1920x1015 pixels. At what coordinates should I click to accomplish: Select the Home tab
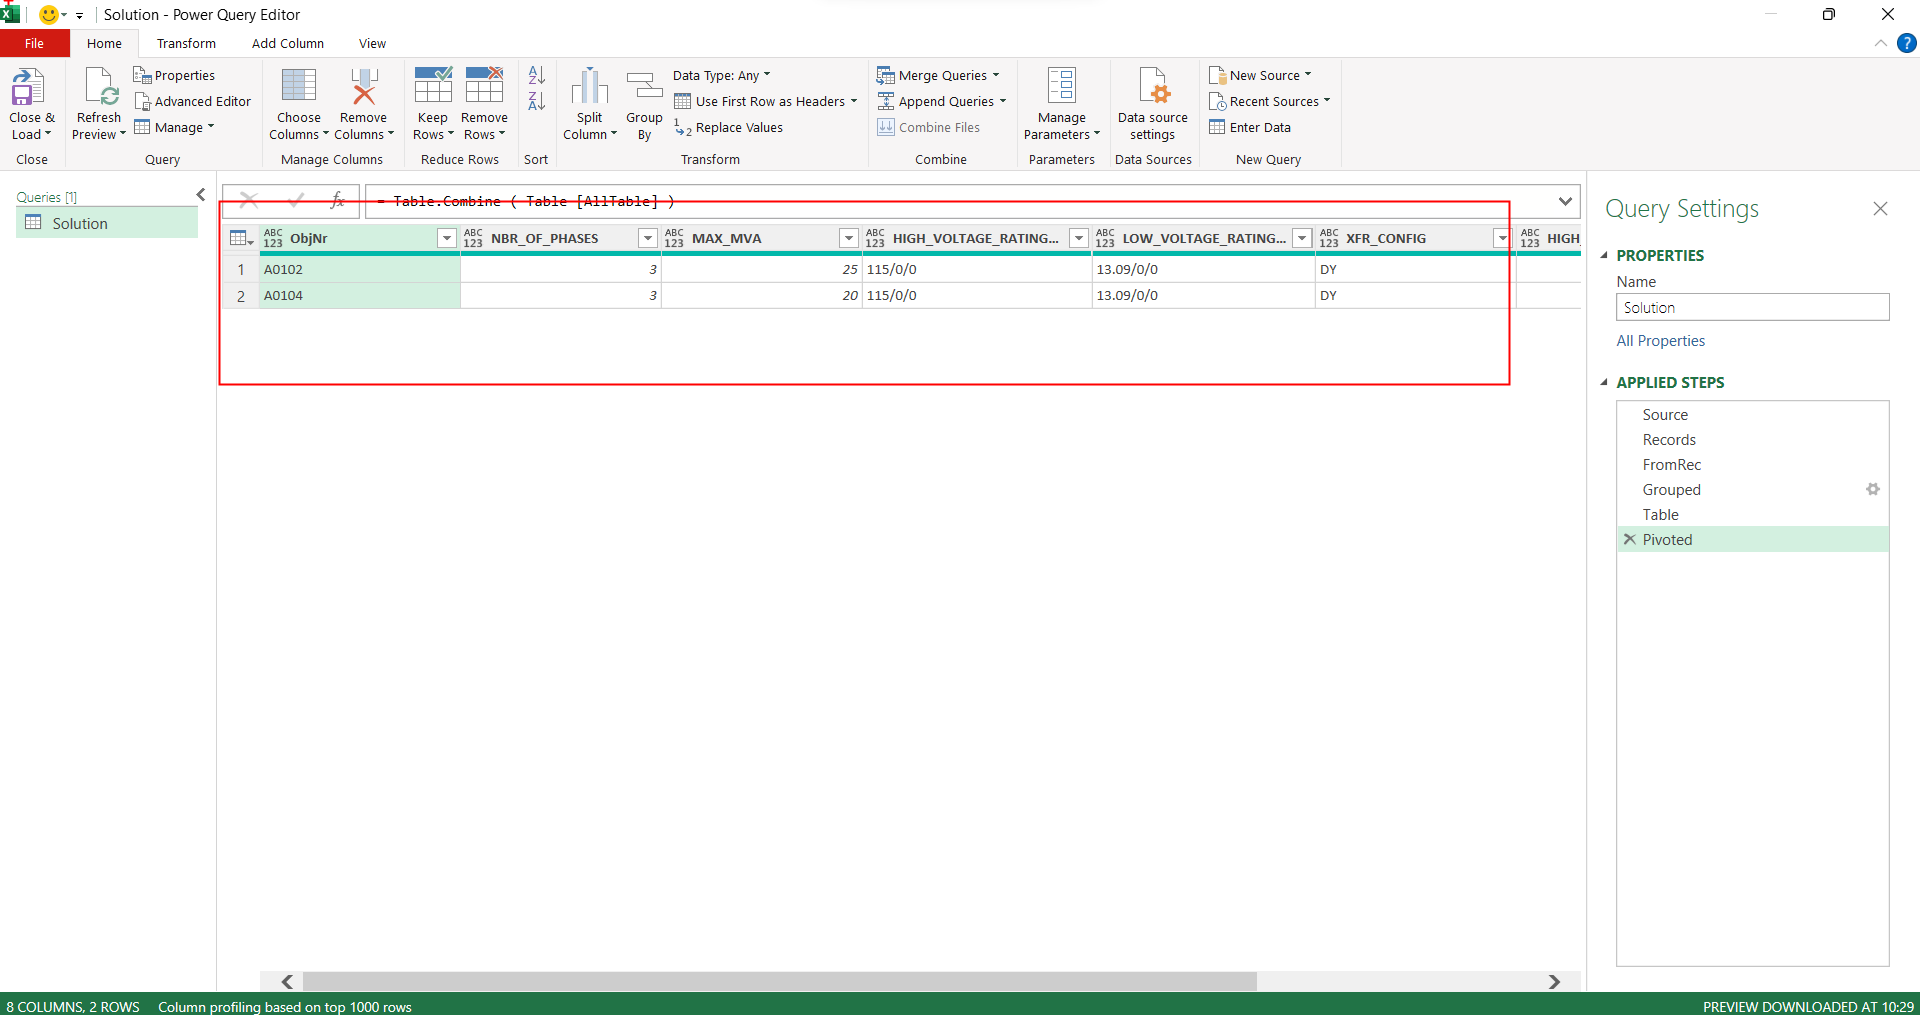coord(104,43)
